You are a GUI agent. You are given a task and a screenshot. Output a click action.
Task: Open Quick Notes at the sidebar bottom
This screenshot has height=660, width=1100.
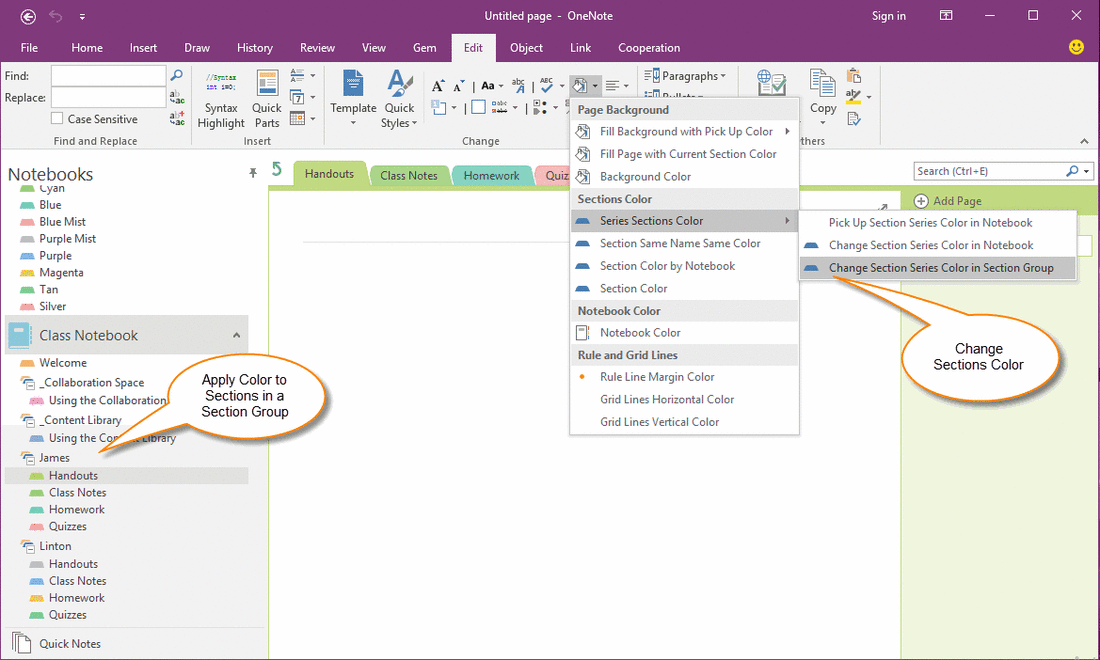[69, 643]
